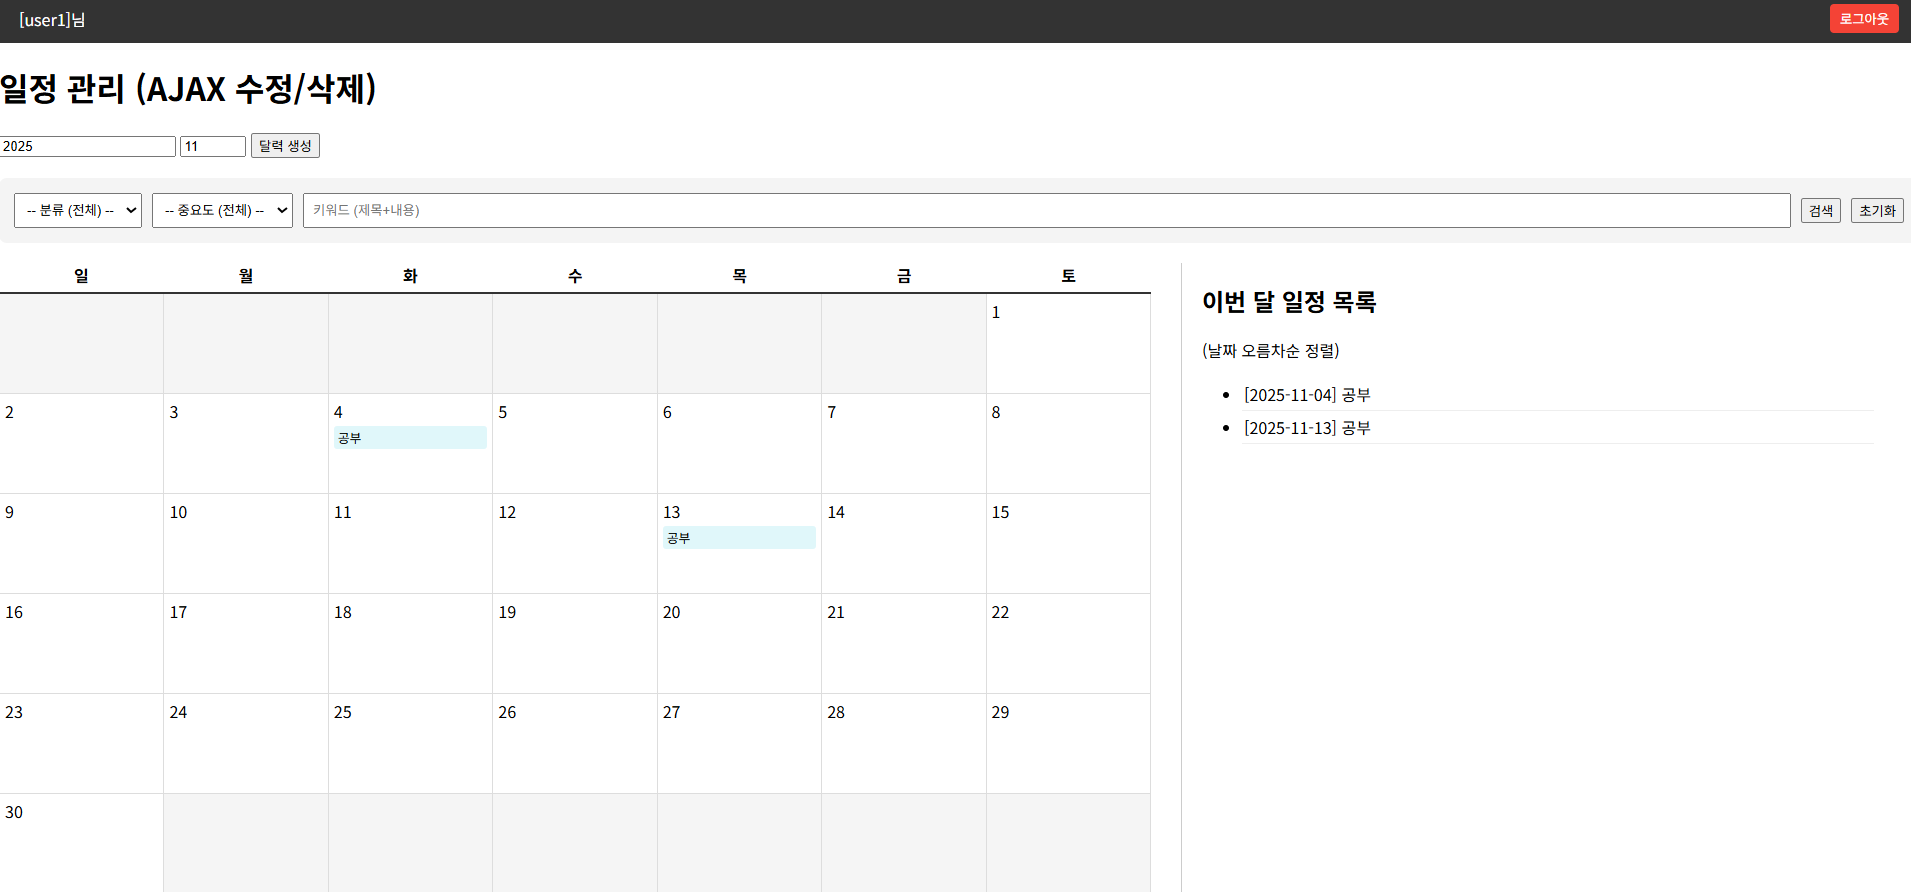Select the [2025-11-13] 공부 list entry
Screen dimensions: 1911x892
coord(1307,428)
